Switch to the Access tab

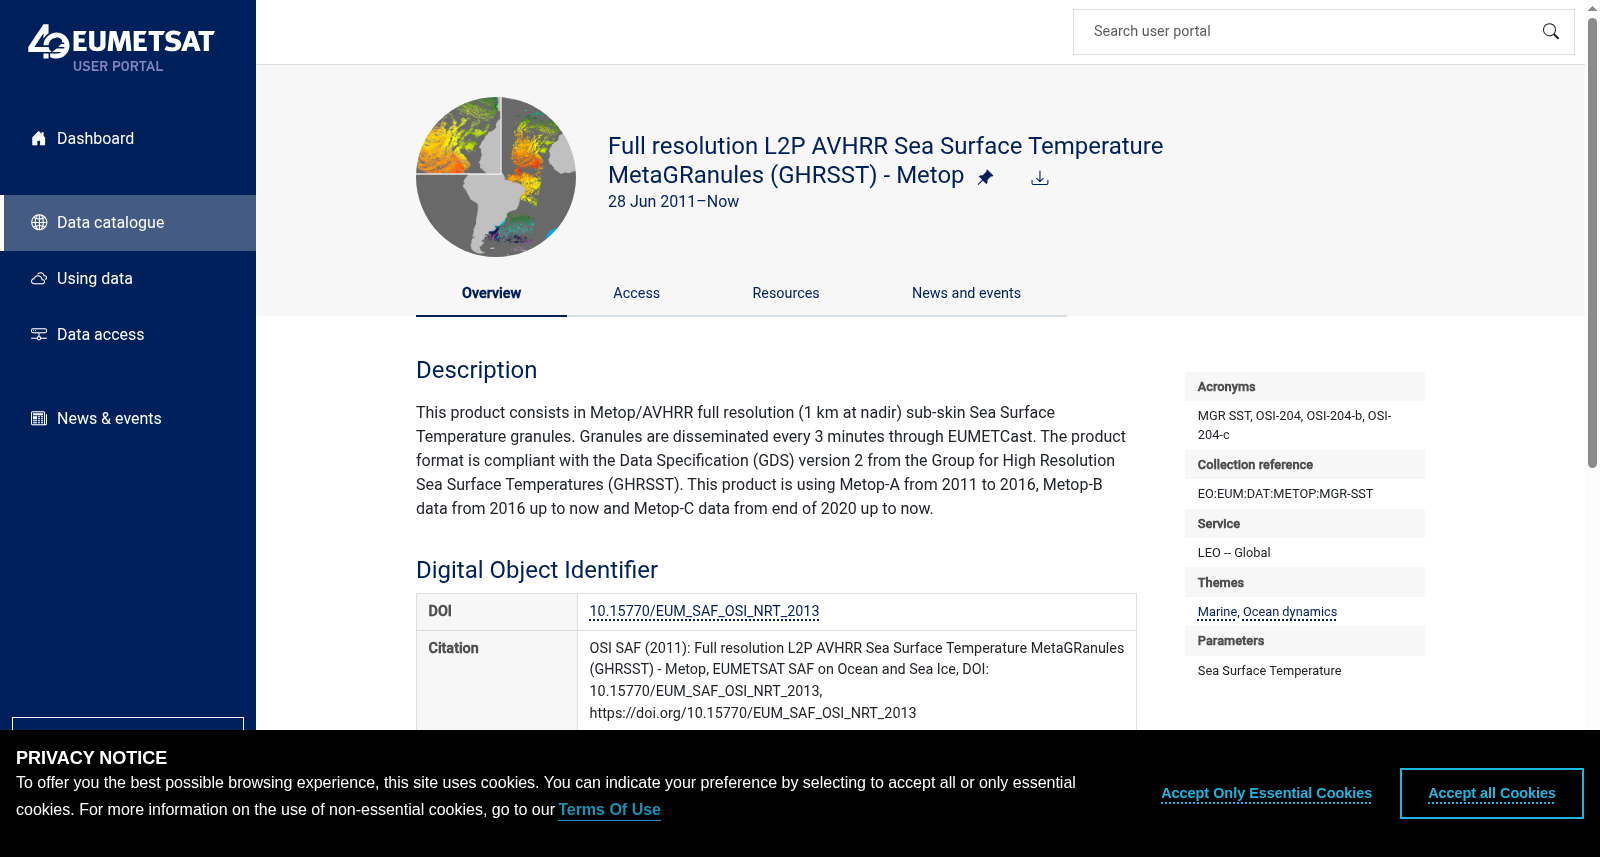(x=636, y=293)
